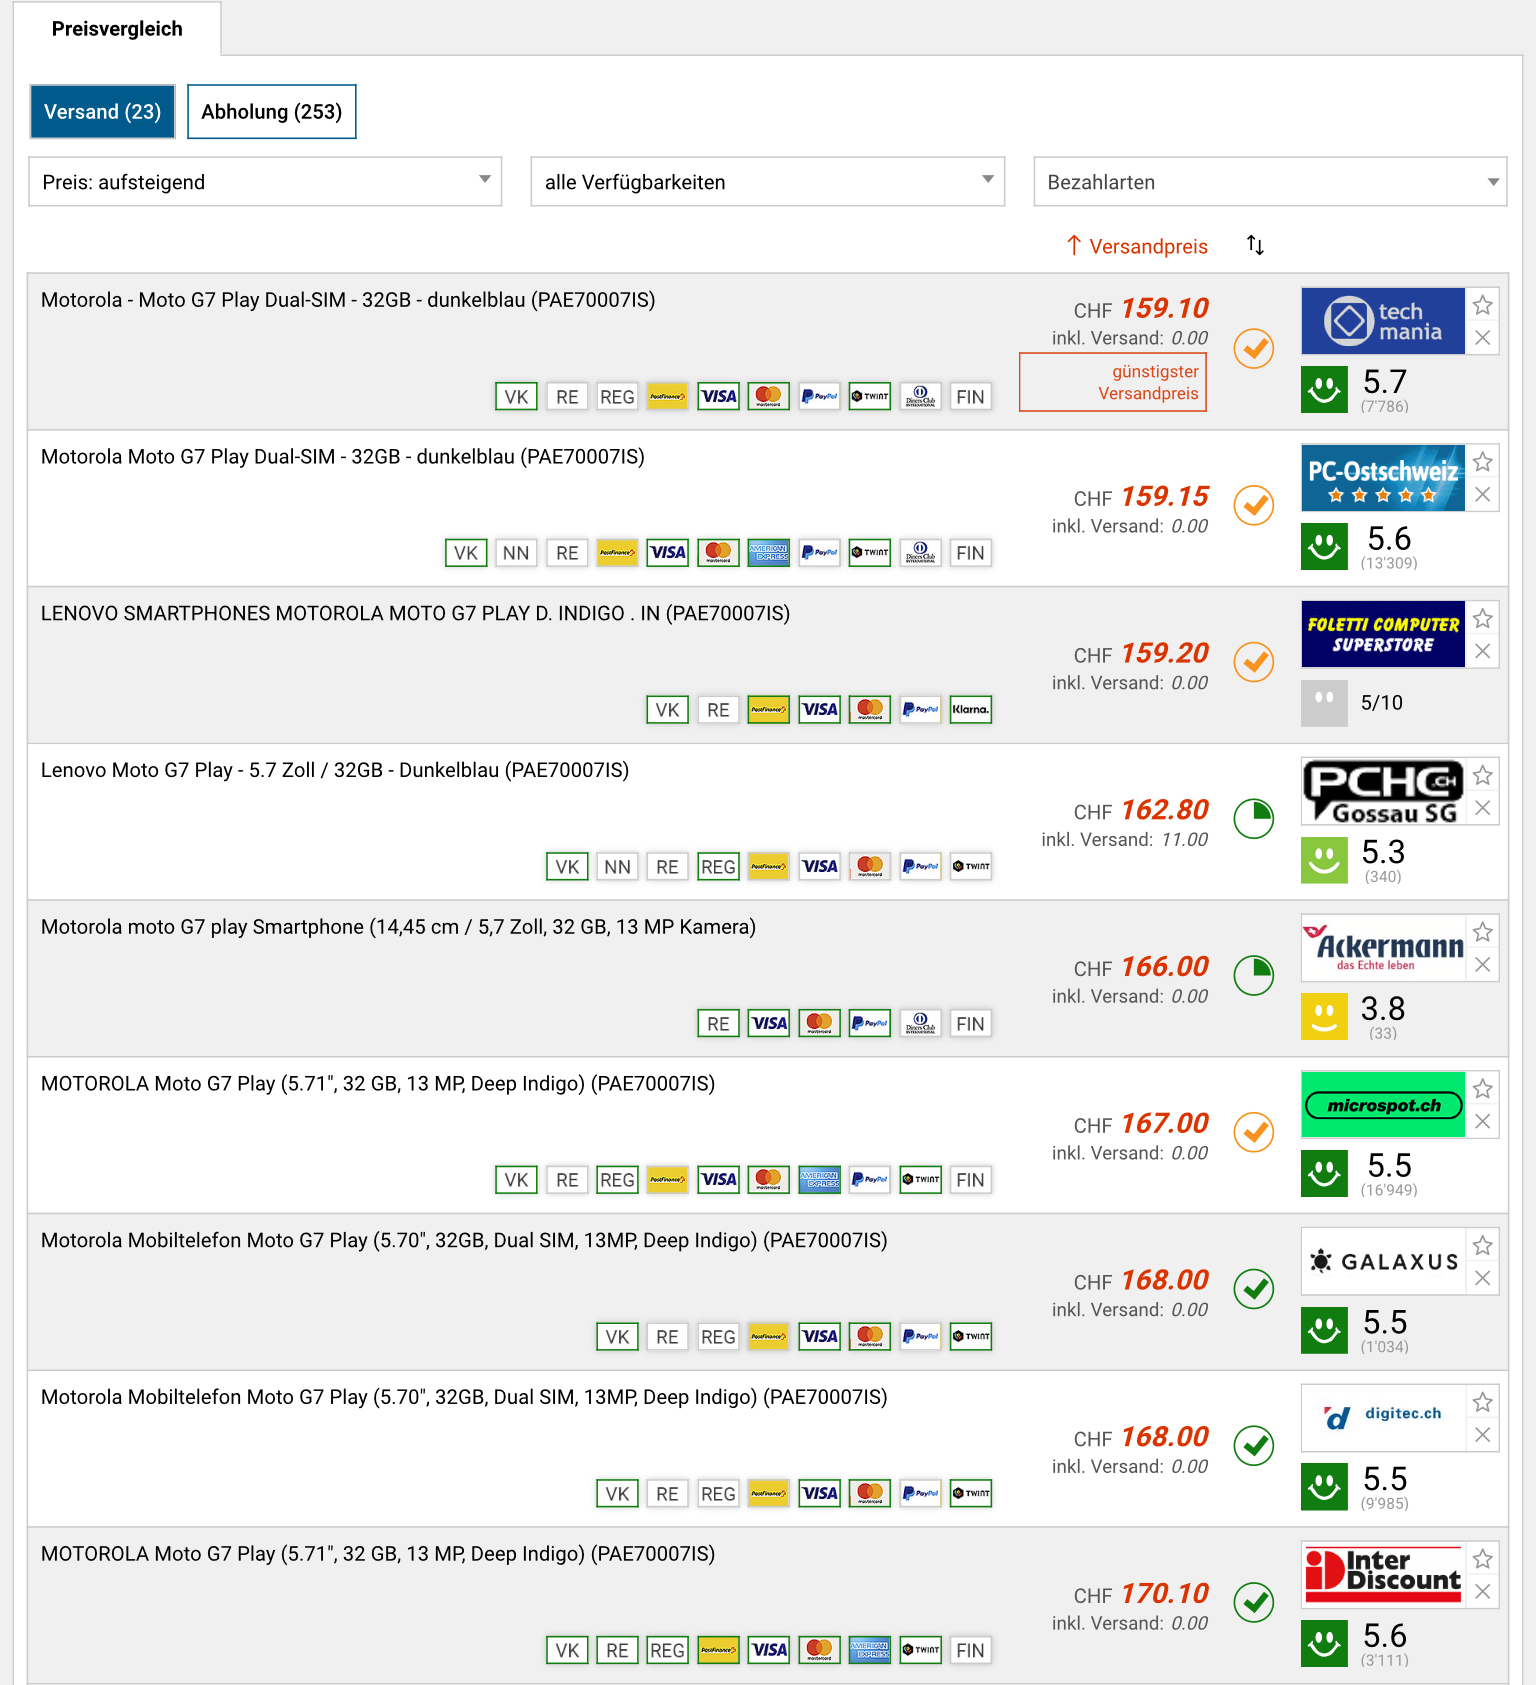1536x1685 pixels.
Task: Star the microspot.ch shop
Action: point(1483,1089)
